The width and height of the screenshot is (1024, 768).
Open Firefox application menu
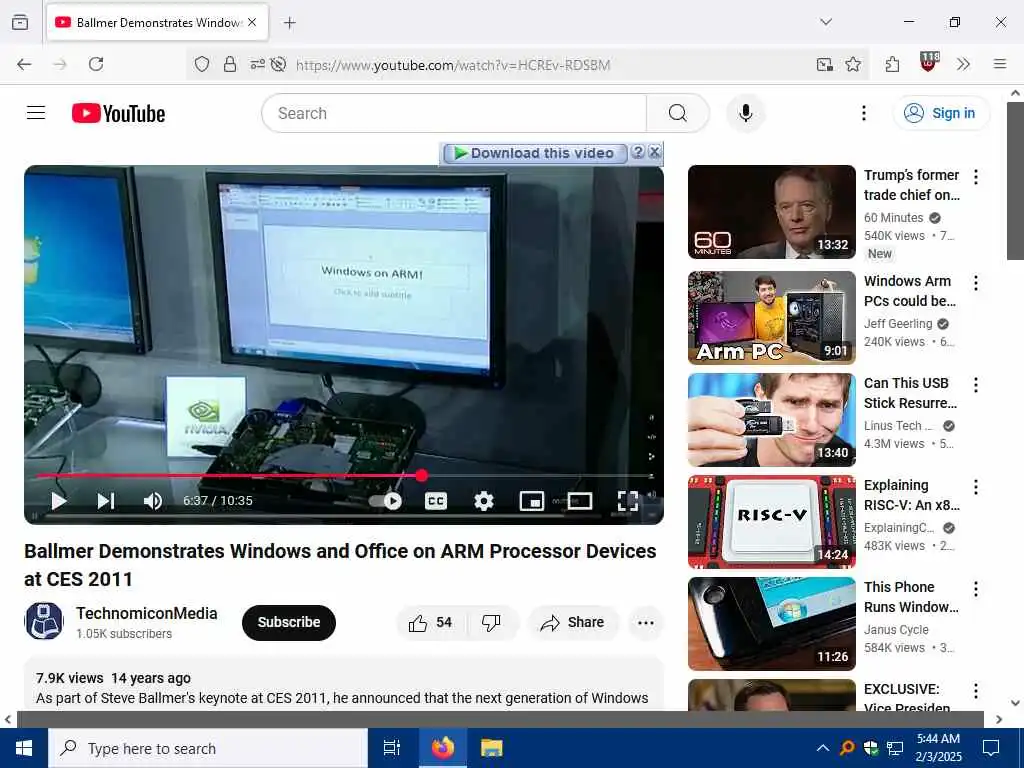pos(1000,64)
